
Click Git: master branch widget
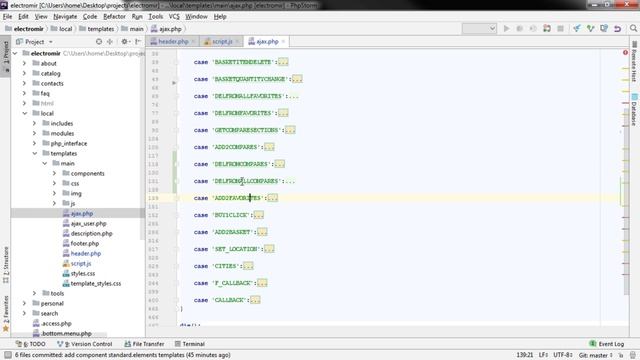[x=595, y=355]
